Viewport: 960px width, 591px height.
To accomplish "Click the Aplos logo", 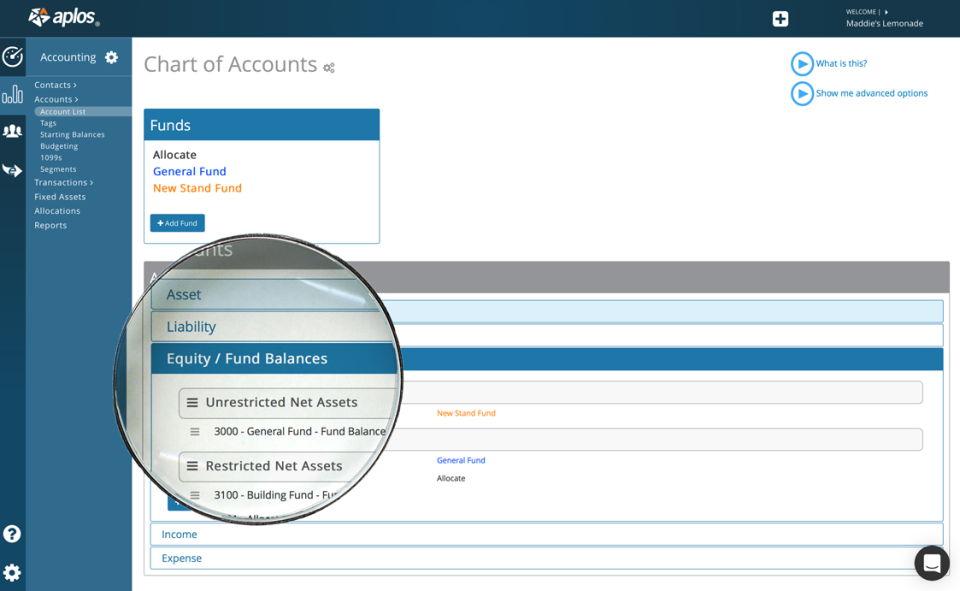I will click(64, 17).
